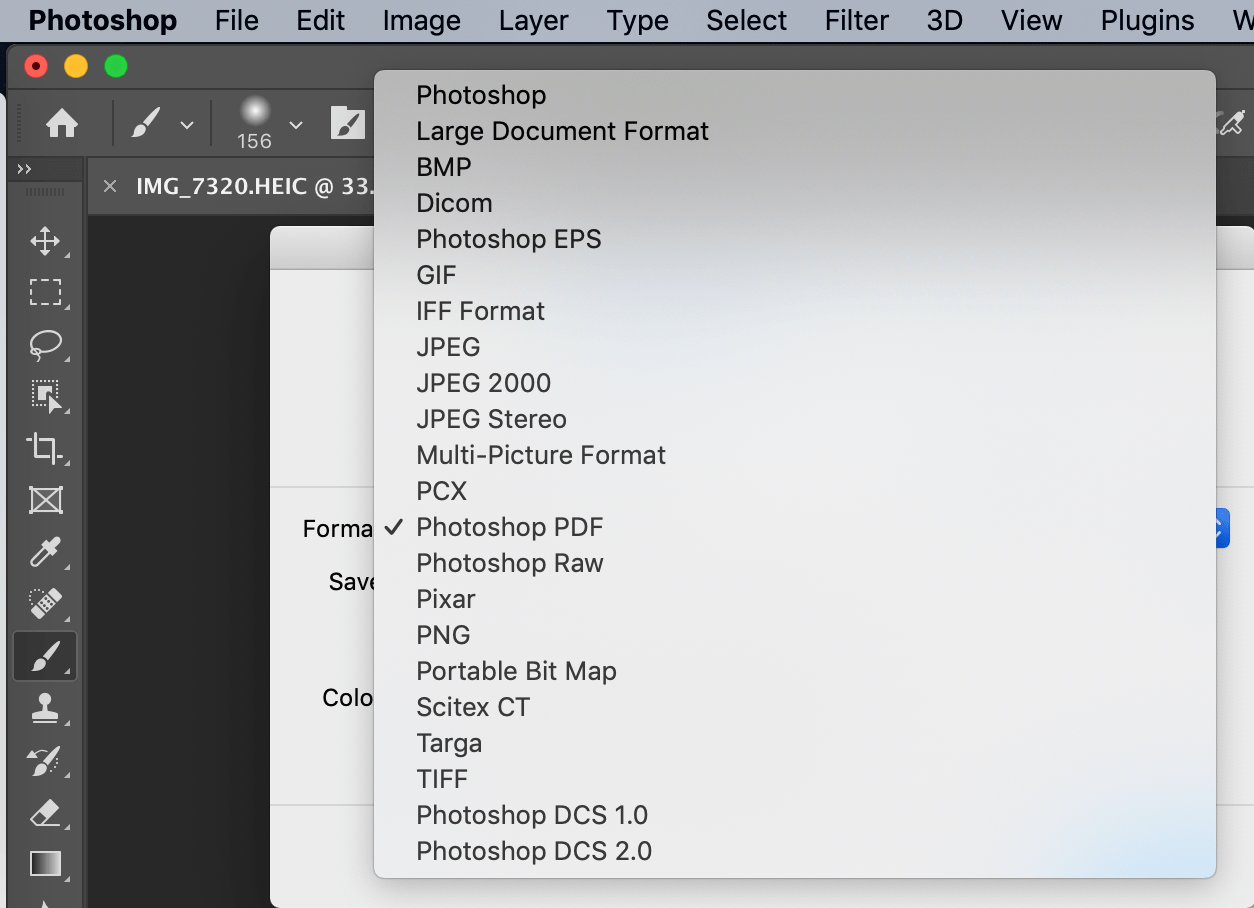Image resolution: width=1254 pixels, height=908 pixels.
Task: Select the Rectangular Marquee tool
Action: (45, 293)
